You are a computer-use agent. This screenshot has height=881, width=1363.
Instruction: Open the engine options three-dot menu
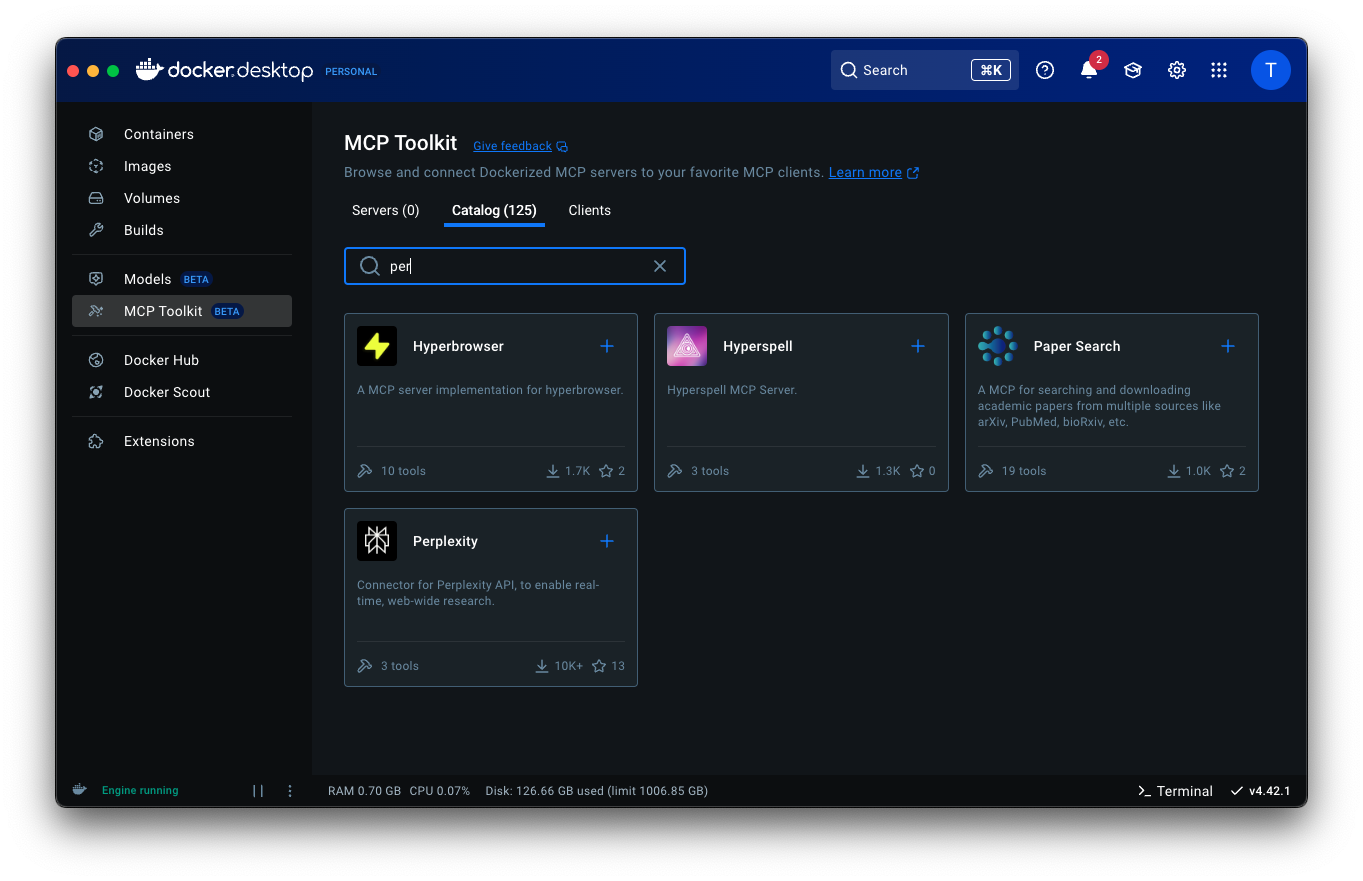(290, 791)
